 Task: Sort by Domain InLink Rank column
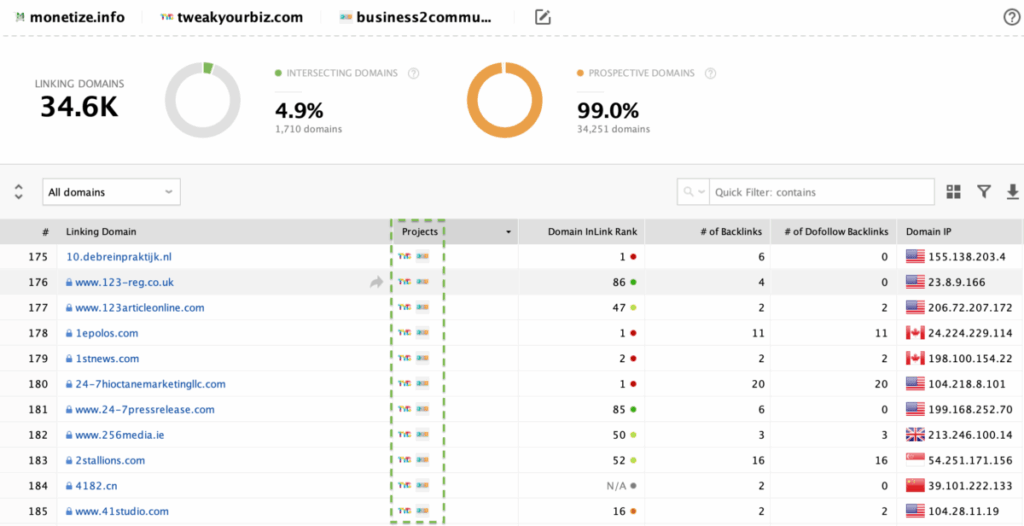(592, 232)
